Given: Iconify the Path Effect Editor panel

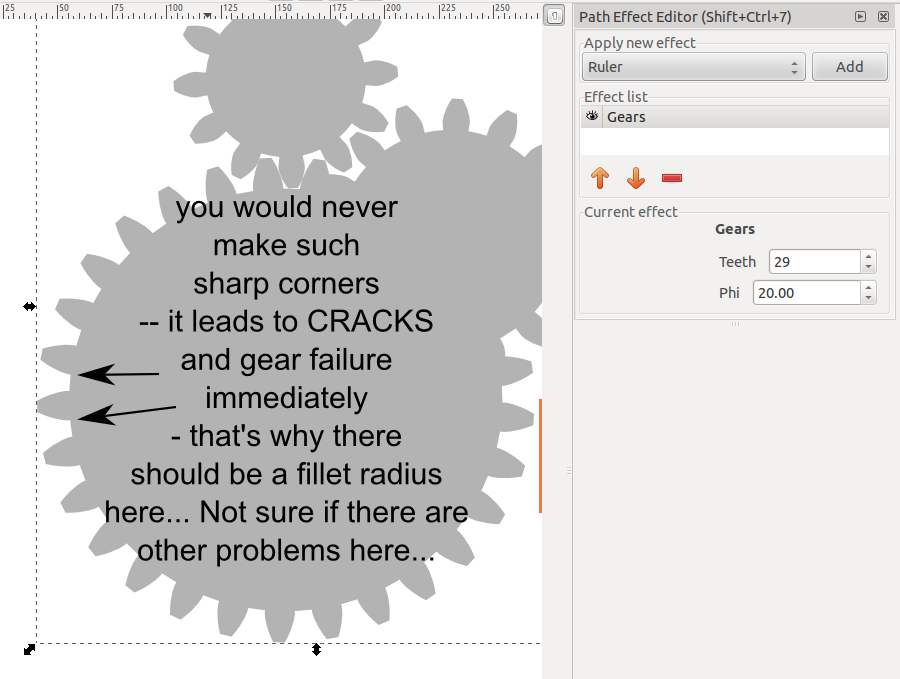Looking at the screenshot, I should click(860, 17).
